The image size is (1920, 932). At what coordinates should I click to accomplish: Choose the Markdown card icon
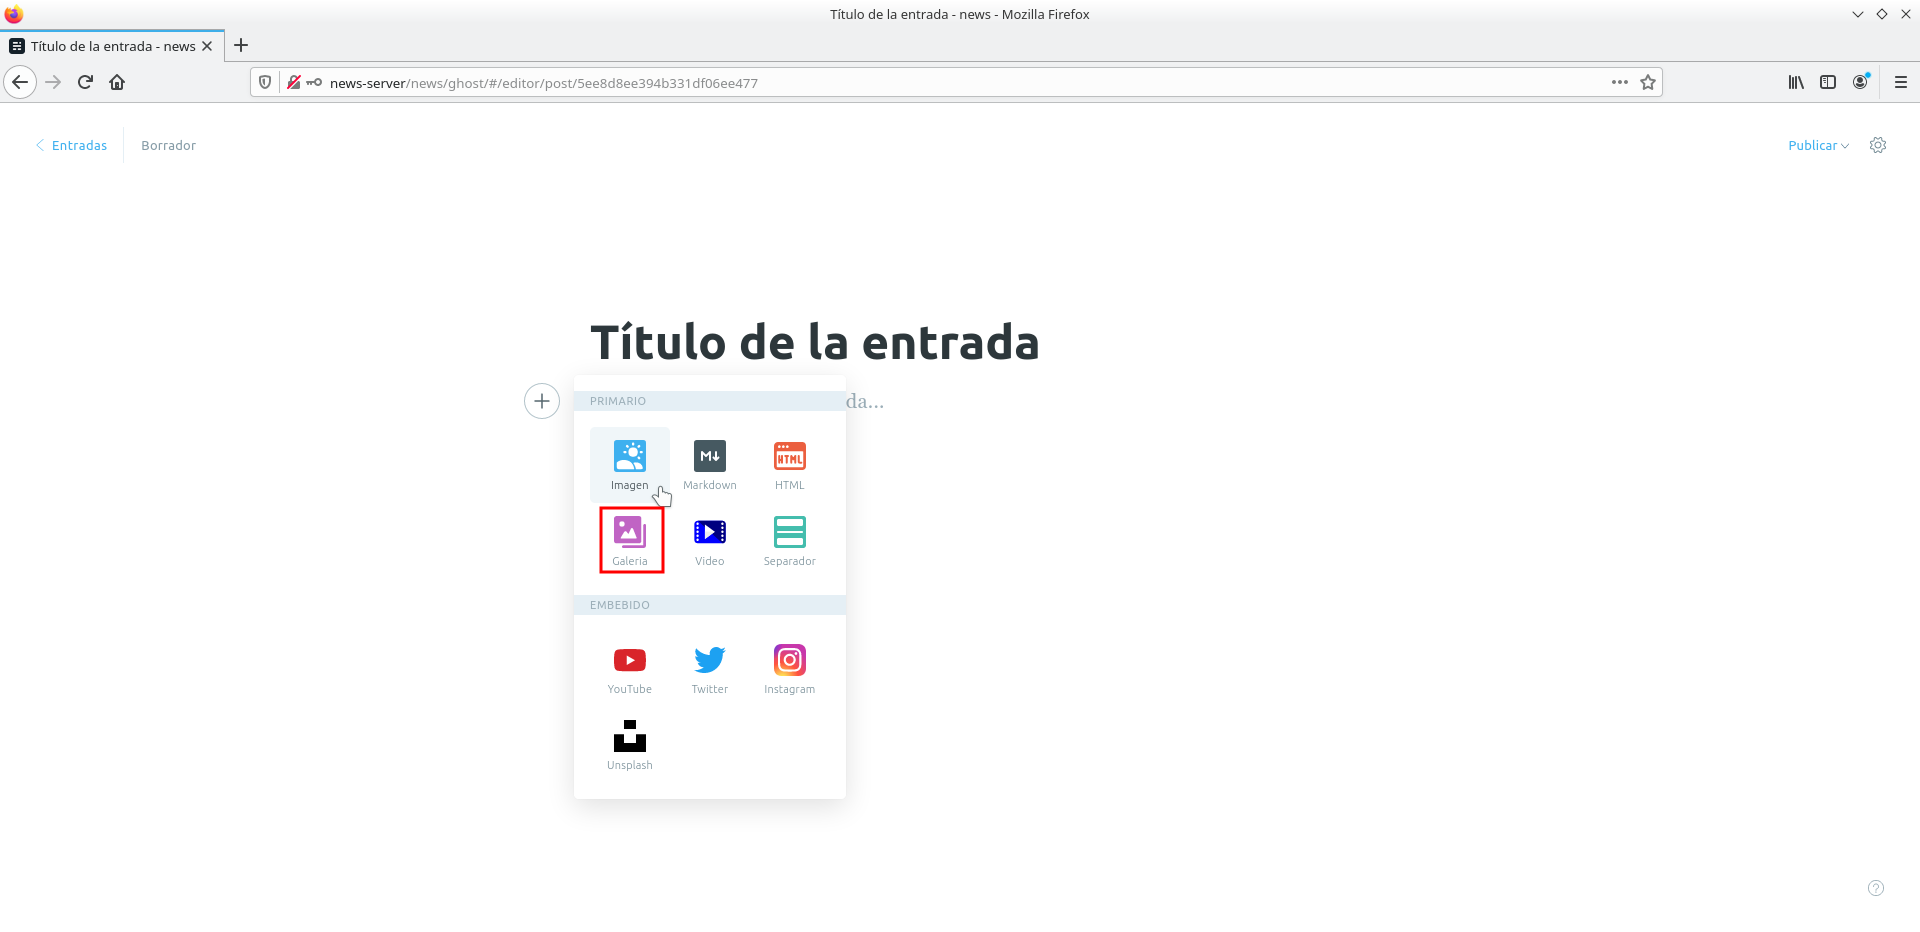tap(709, 463)
